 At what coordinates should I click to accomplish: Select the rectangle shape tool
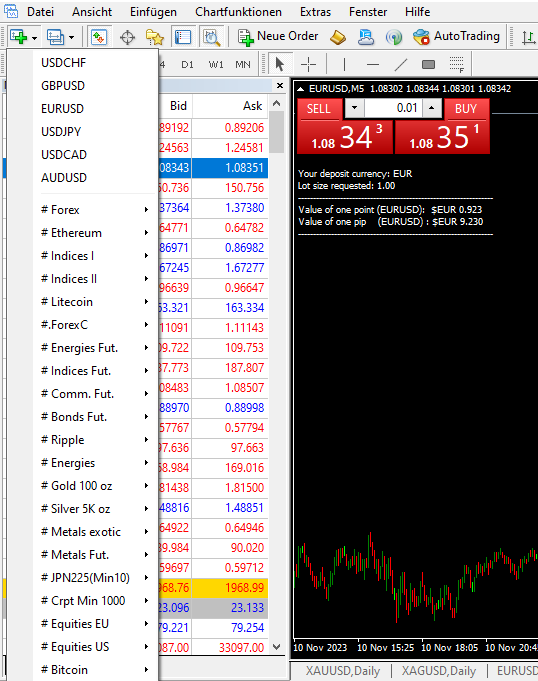[429, 64]
